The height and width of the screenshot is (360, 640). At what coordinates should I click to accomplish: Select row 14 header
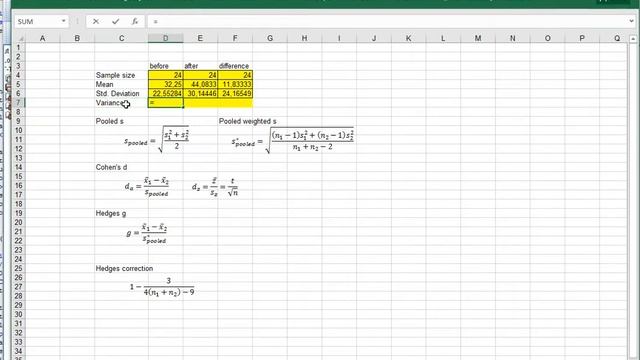[18, 167]
